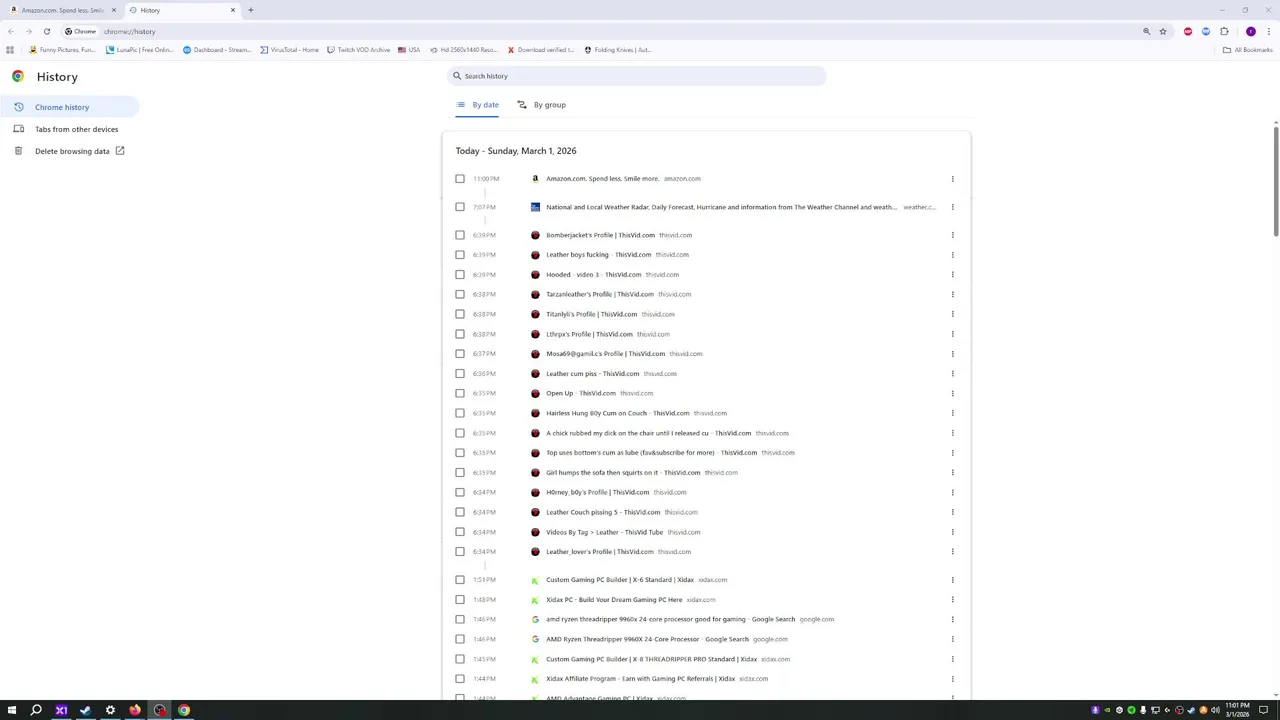The width and height of the screenshot is (1280, 720).
Task: Open the Amazon.com Spend less Smile more link
Action: click(602, 179)
